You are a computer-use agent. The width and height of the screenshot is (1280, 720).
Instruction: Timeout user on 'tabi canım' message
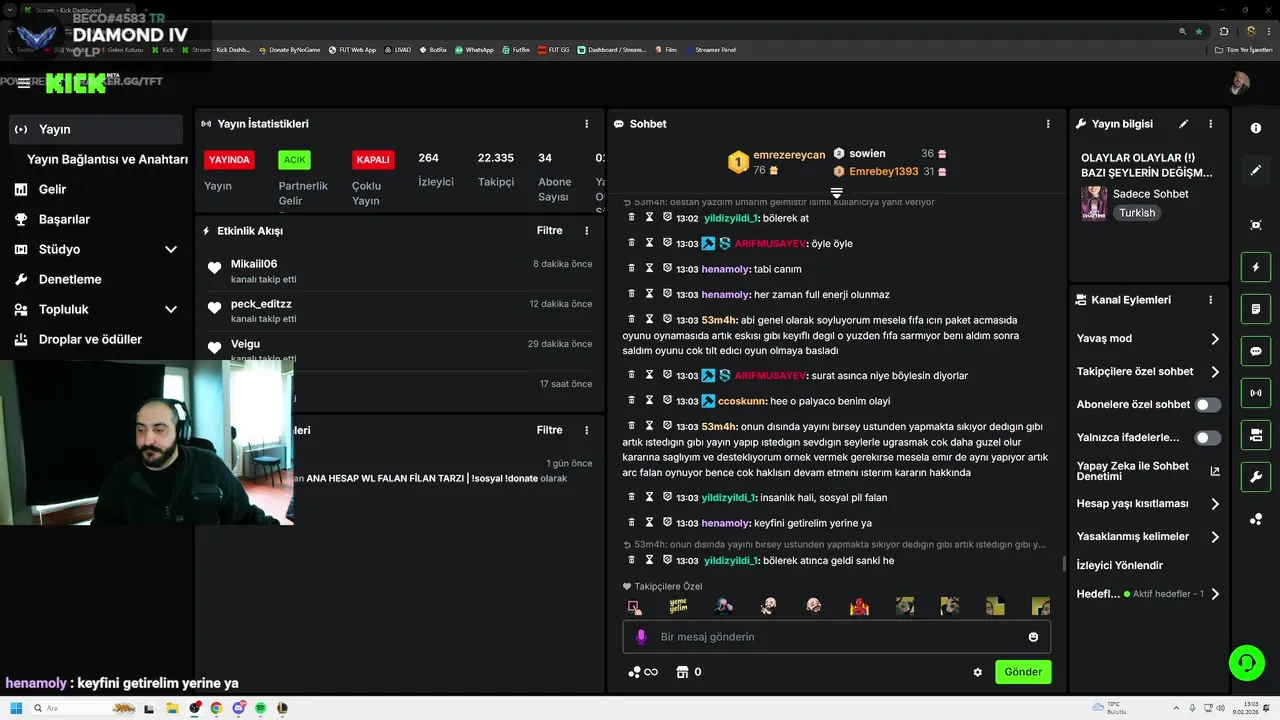point(649,268)
